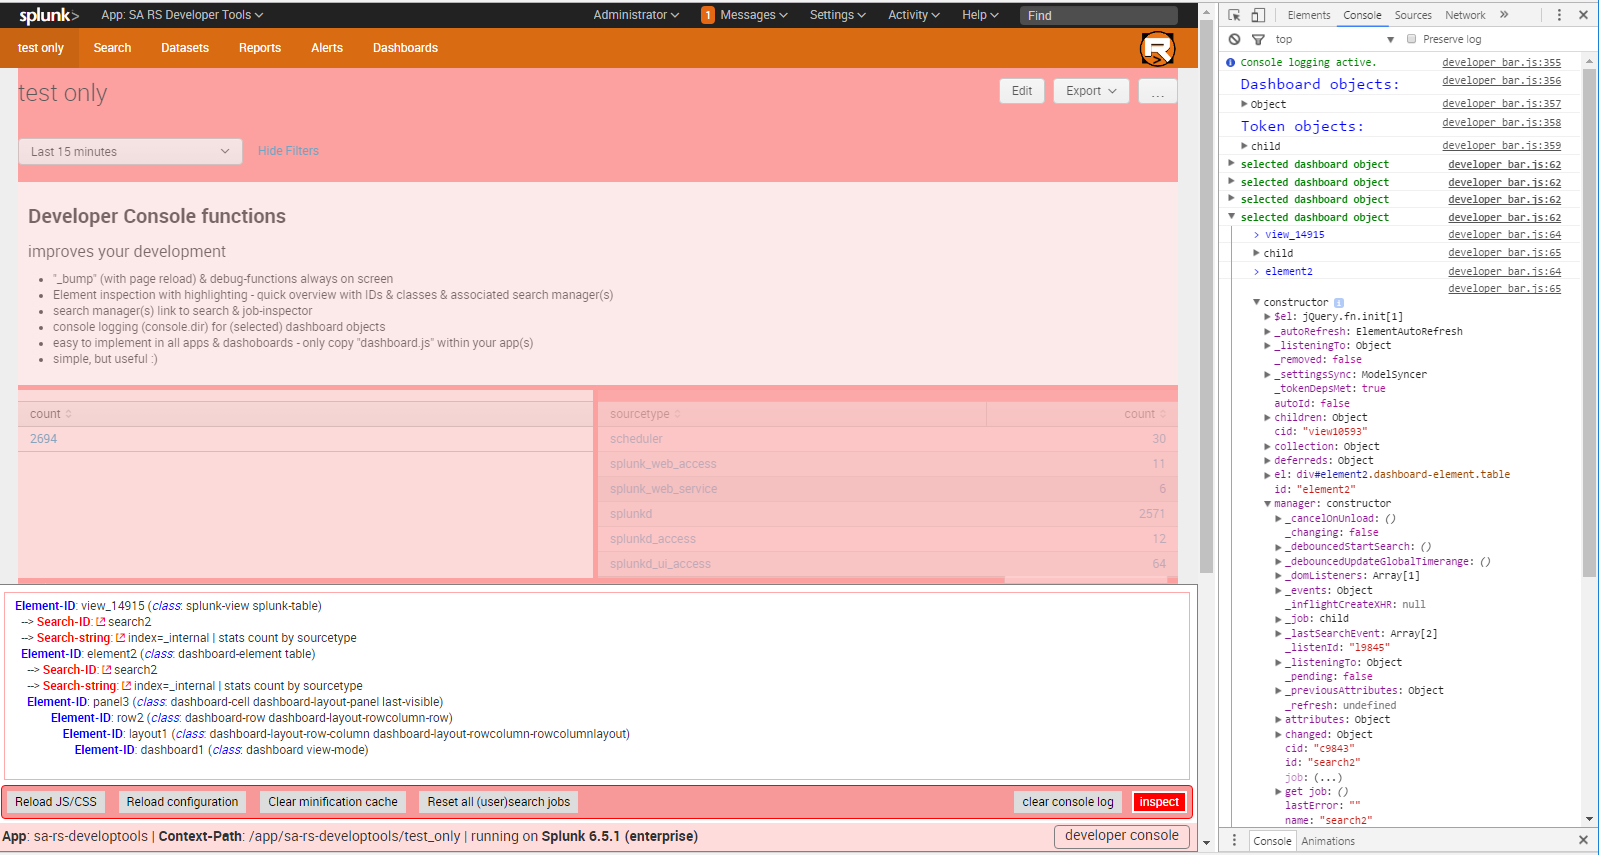Open DevTools three-dot customize menu
This screenshot has height=855, width=1599.
click(x=1559, y=15)
